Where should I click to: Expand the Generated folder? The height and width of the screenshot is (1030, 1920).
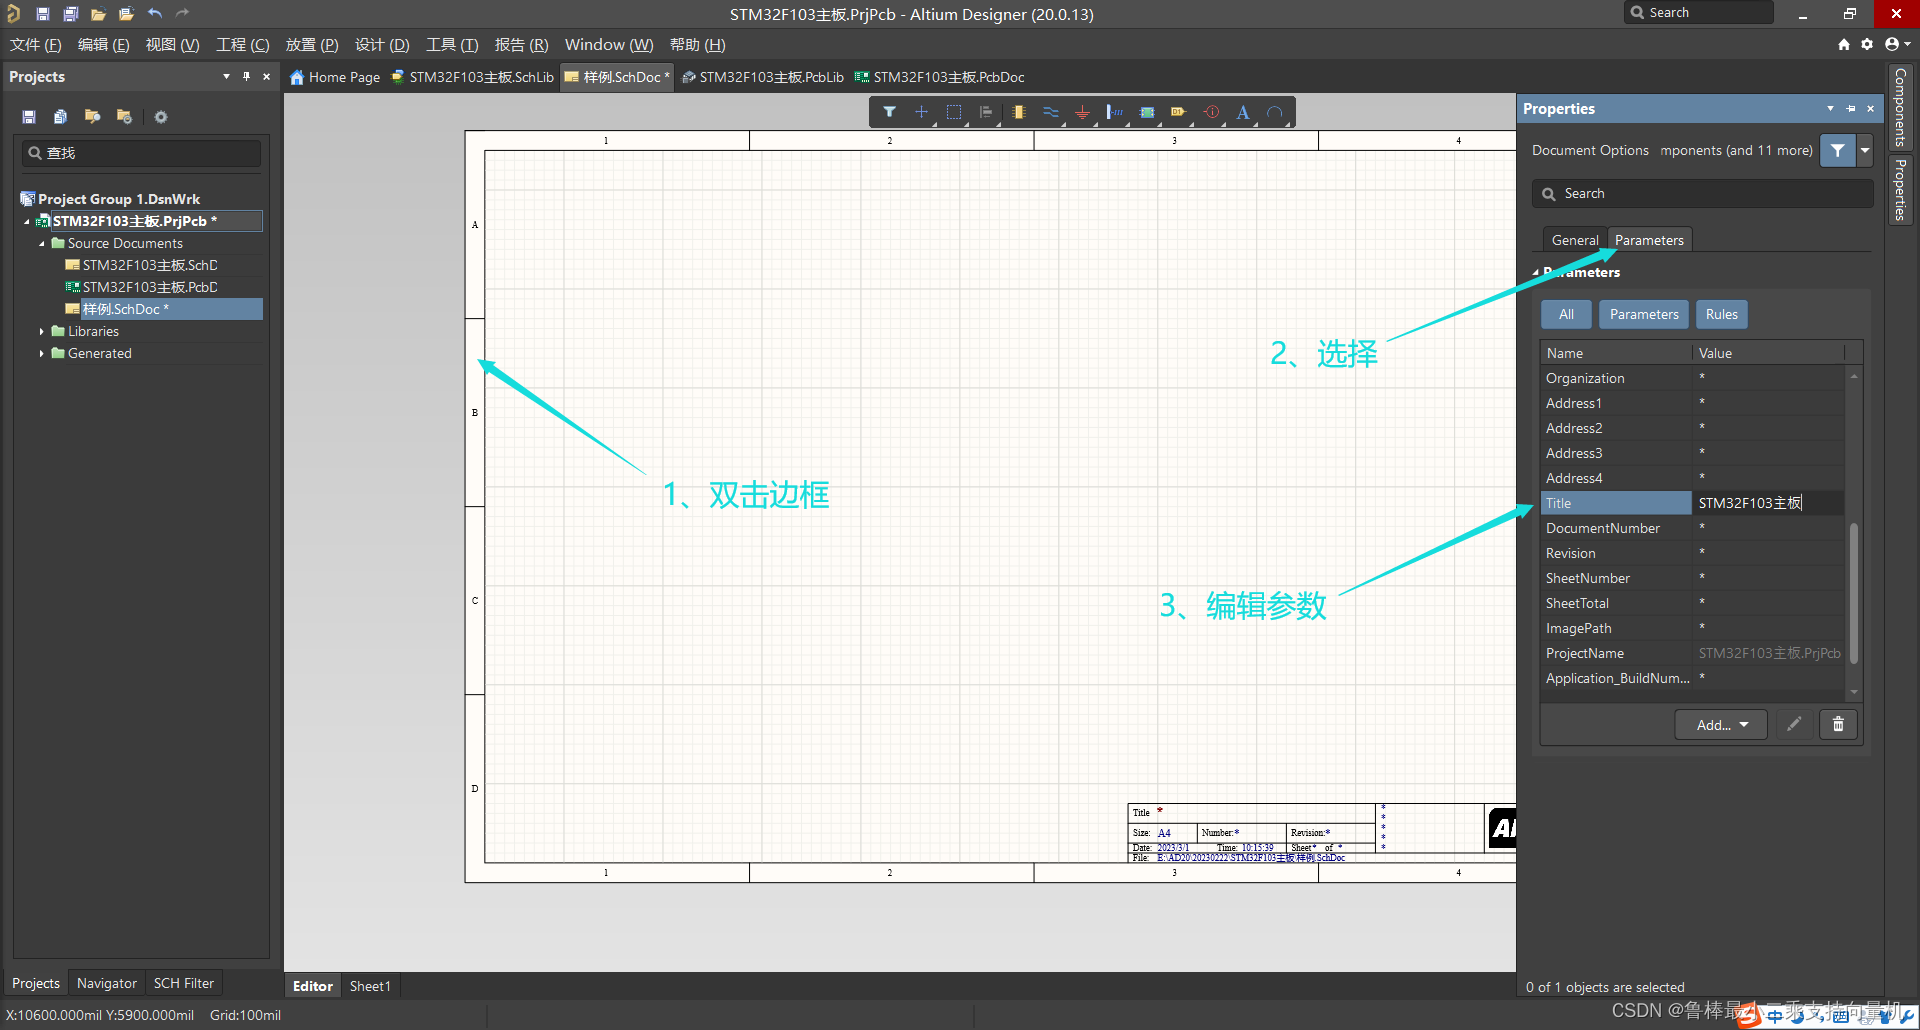(x=42, y=353)
